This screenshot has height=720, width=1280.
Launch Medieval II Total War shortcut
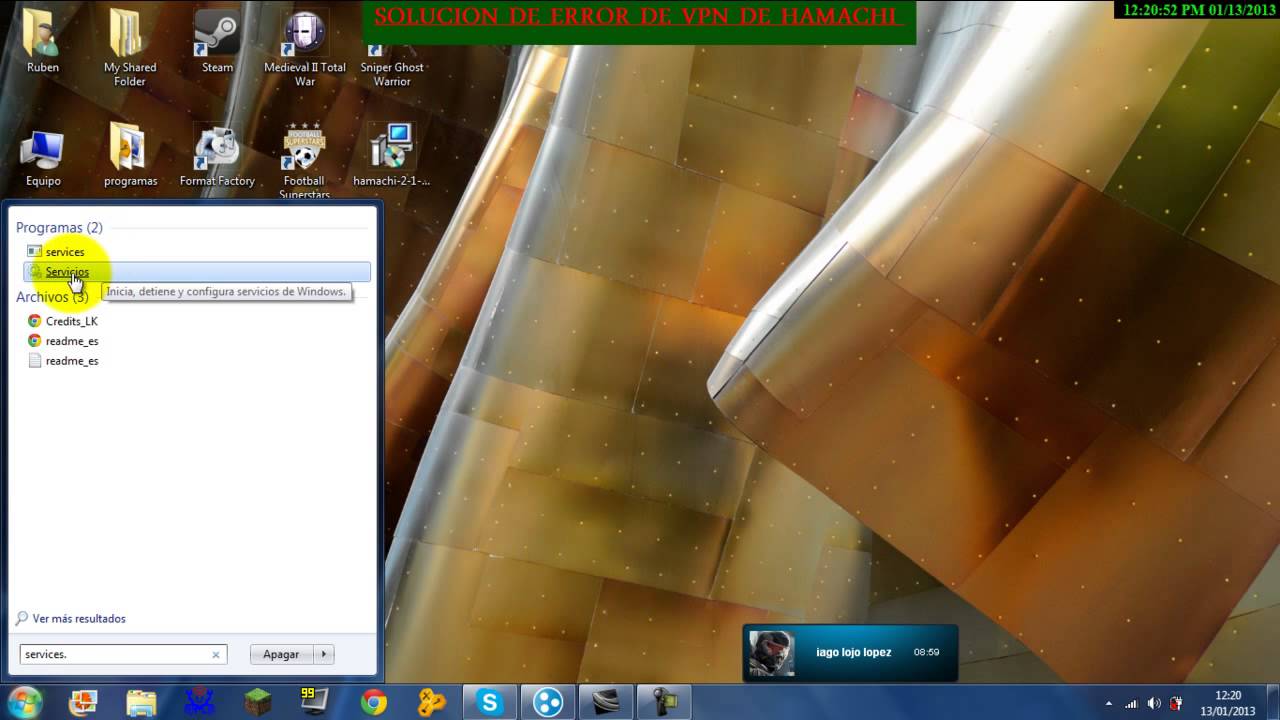[305, 48]
